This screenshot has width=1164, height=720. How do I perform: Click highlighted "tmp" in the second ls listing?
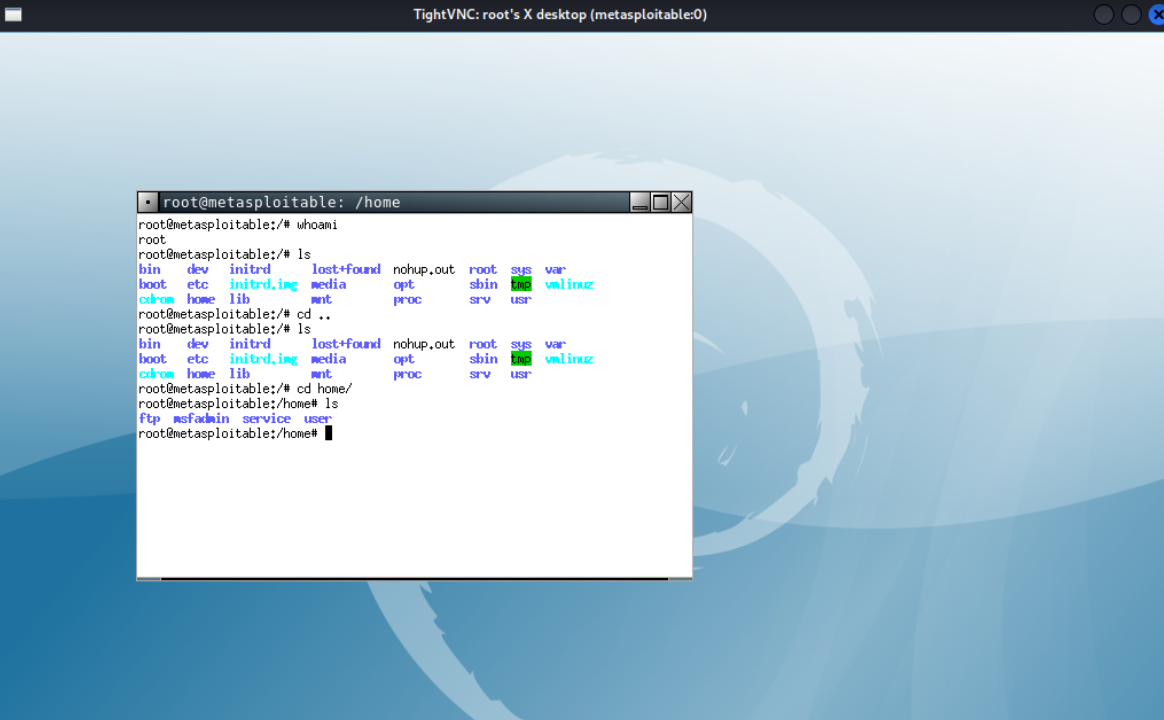coord(521,359)
